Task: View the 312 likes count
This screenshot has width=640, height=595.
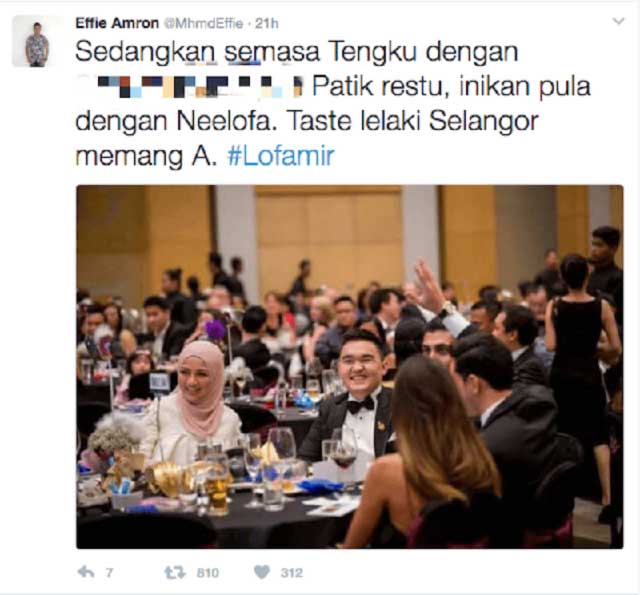Action: click(x=291, y=573)
